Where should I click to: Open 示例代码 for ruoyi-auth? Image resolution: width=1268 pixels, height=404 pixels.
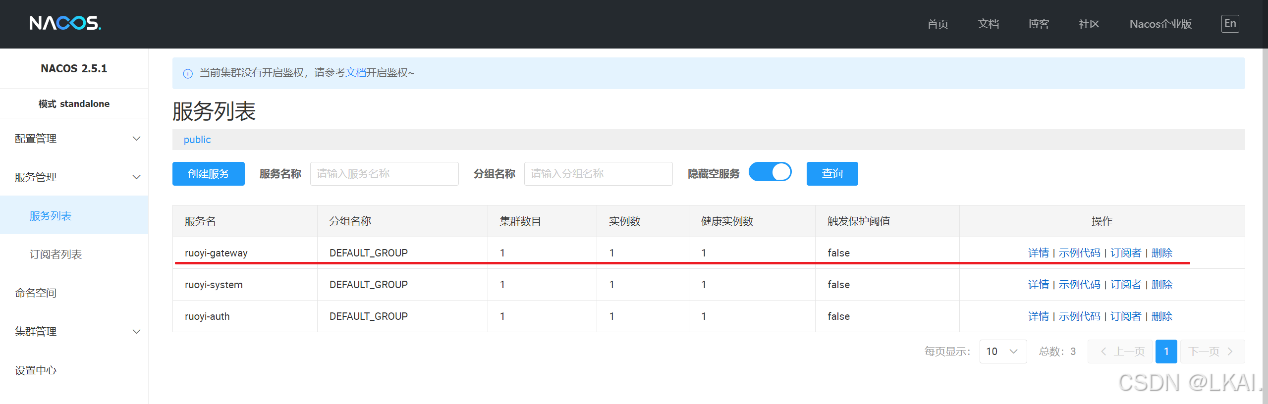coord(1079,316)
